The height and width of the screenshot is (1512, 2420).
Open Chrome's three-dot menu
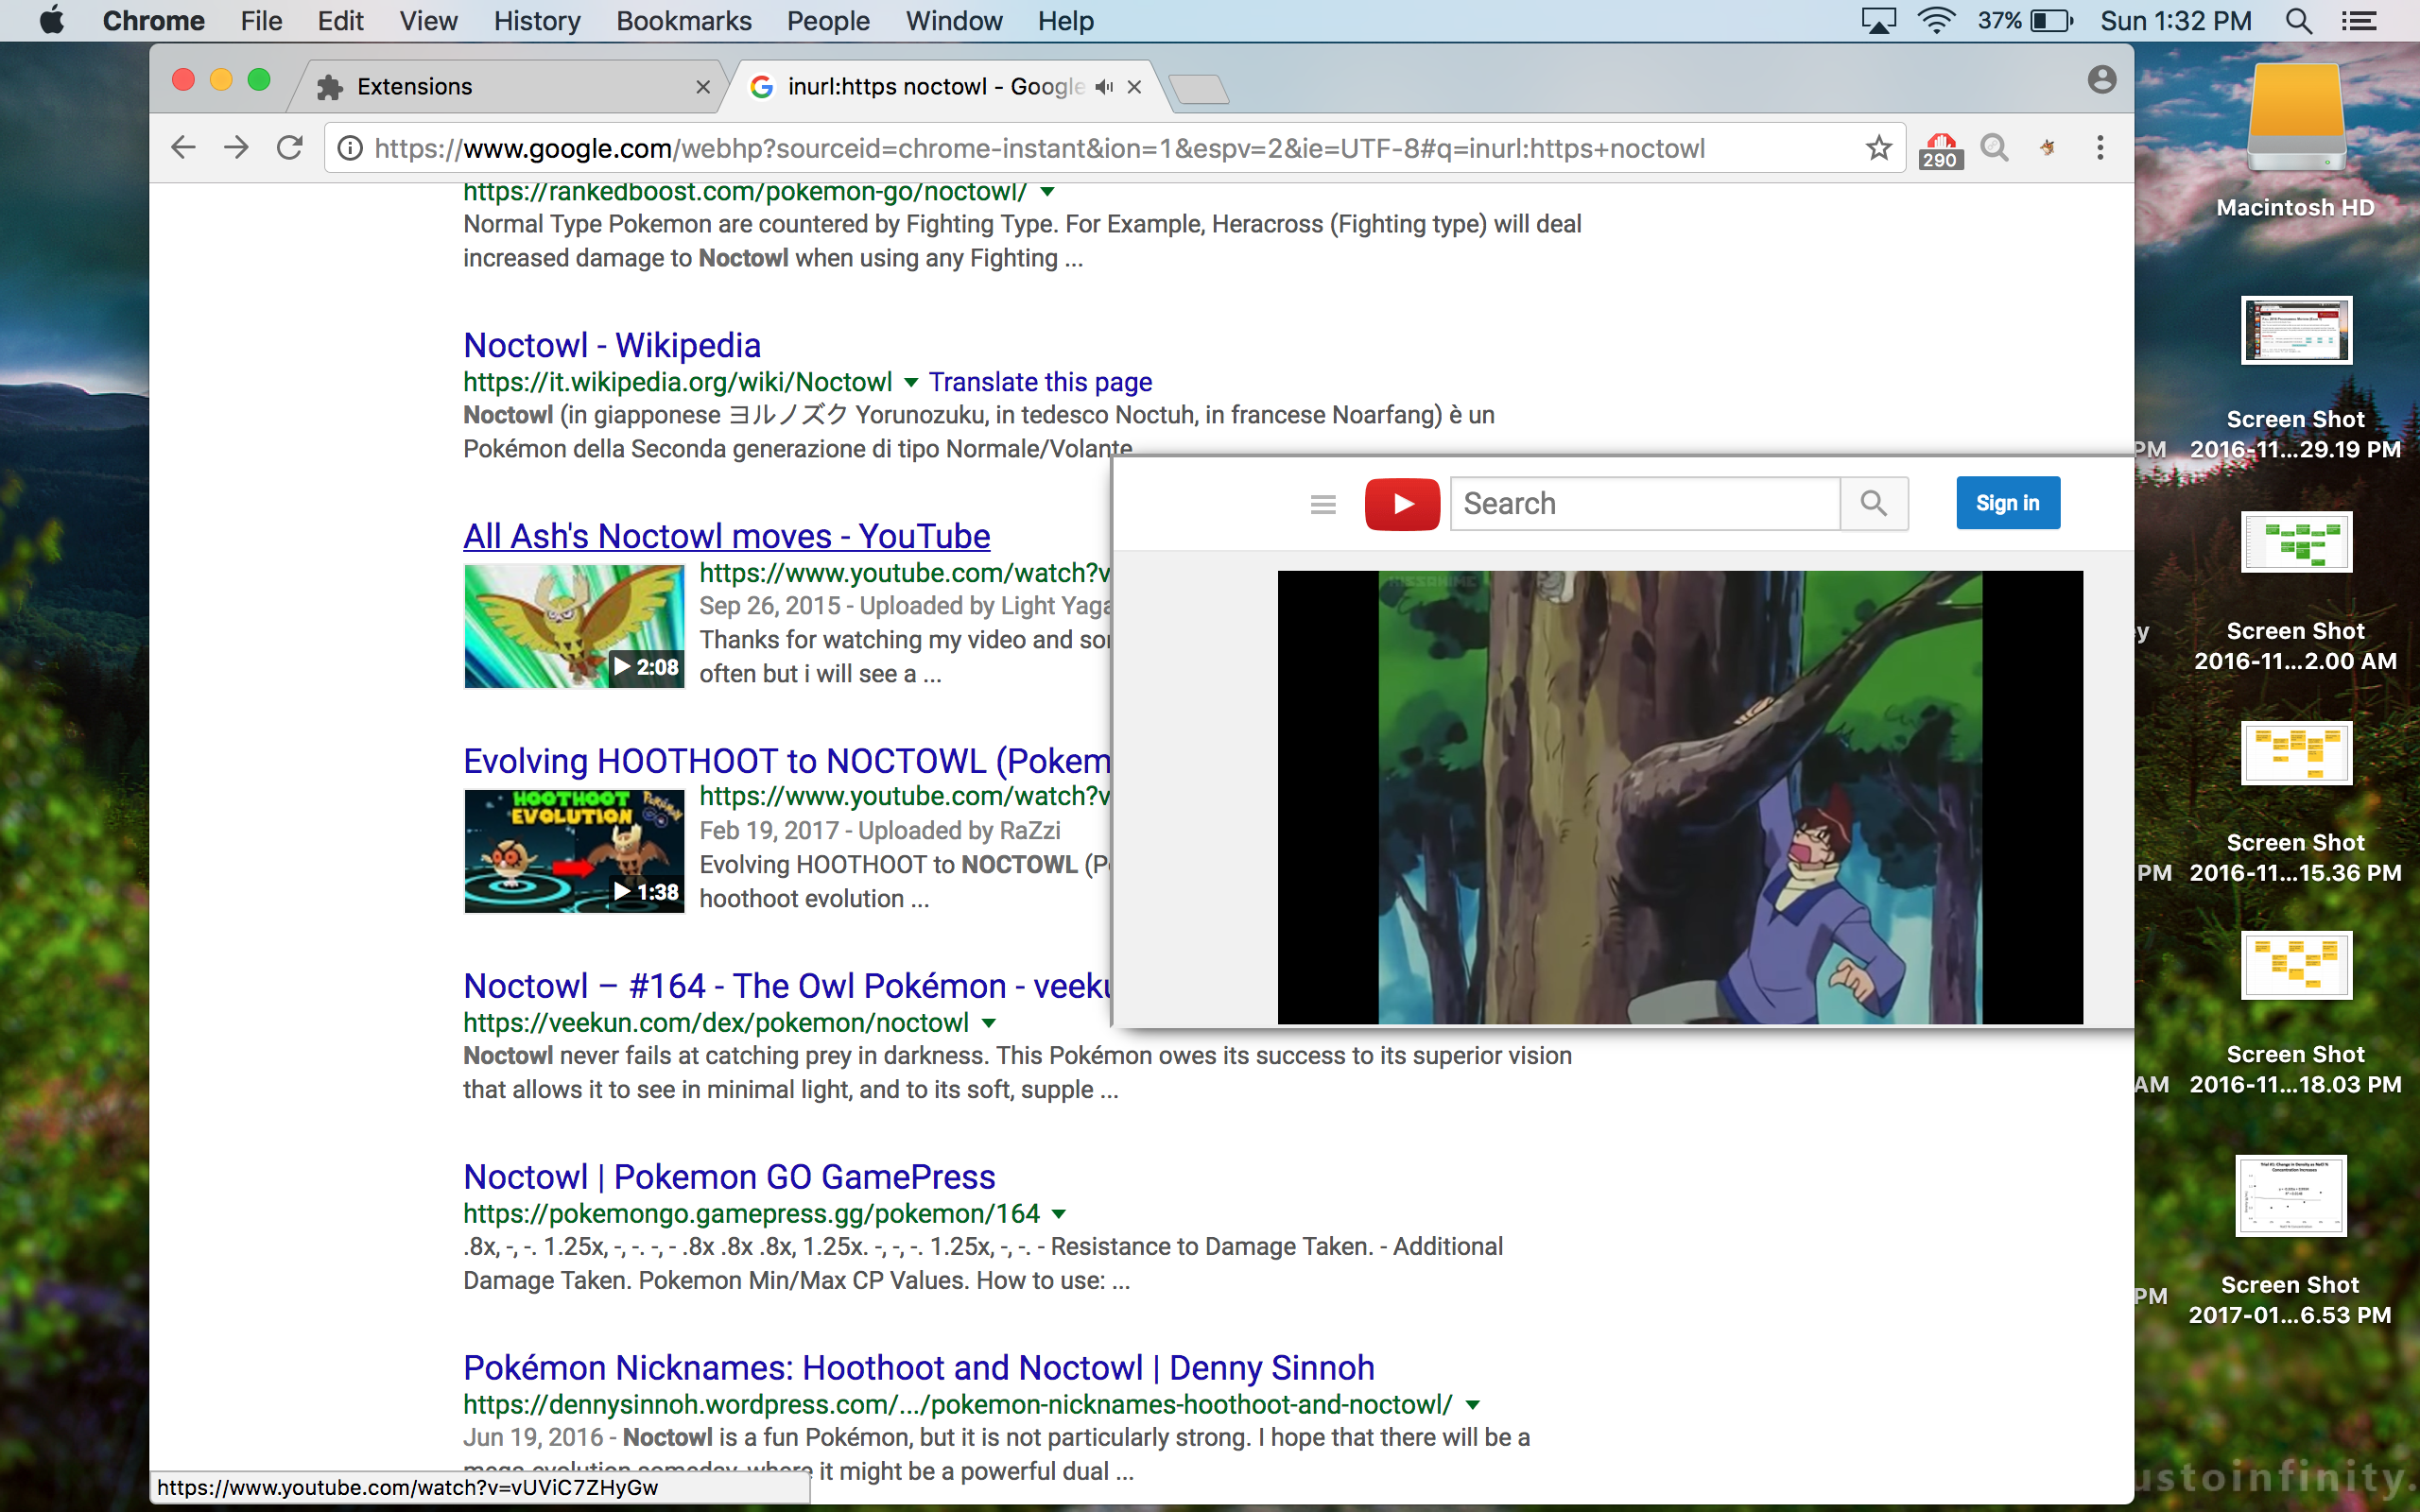click(x=2100, y=148)
